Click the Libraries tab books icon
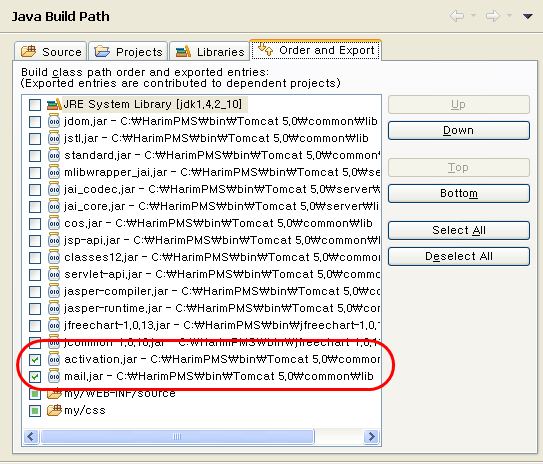This screenshot has width=543, height=464. pos(183,51)
